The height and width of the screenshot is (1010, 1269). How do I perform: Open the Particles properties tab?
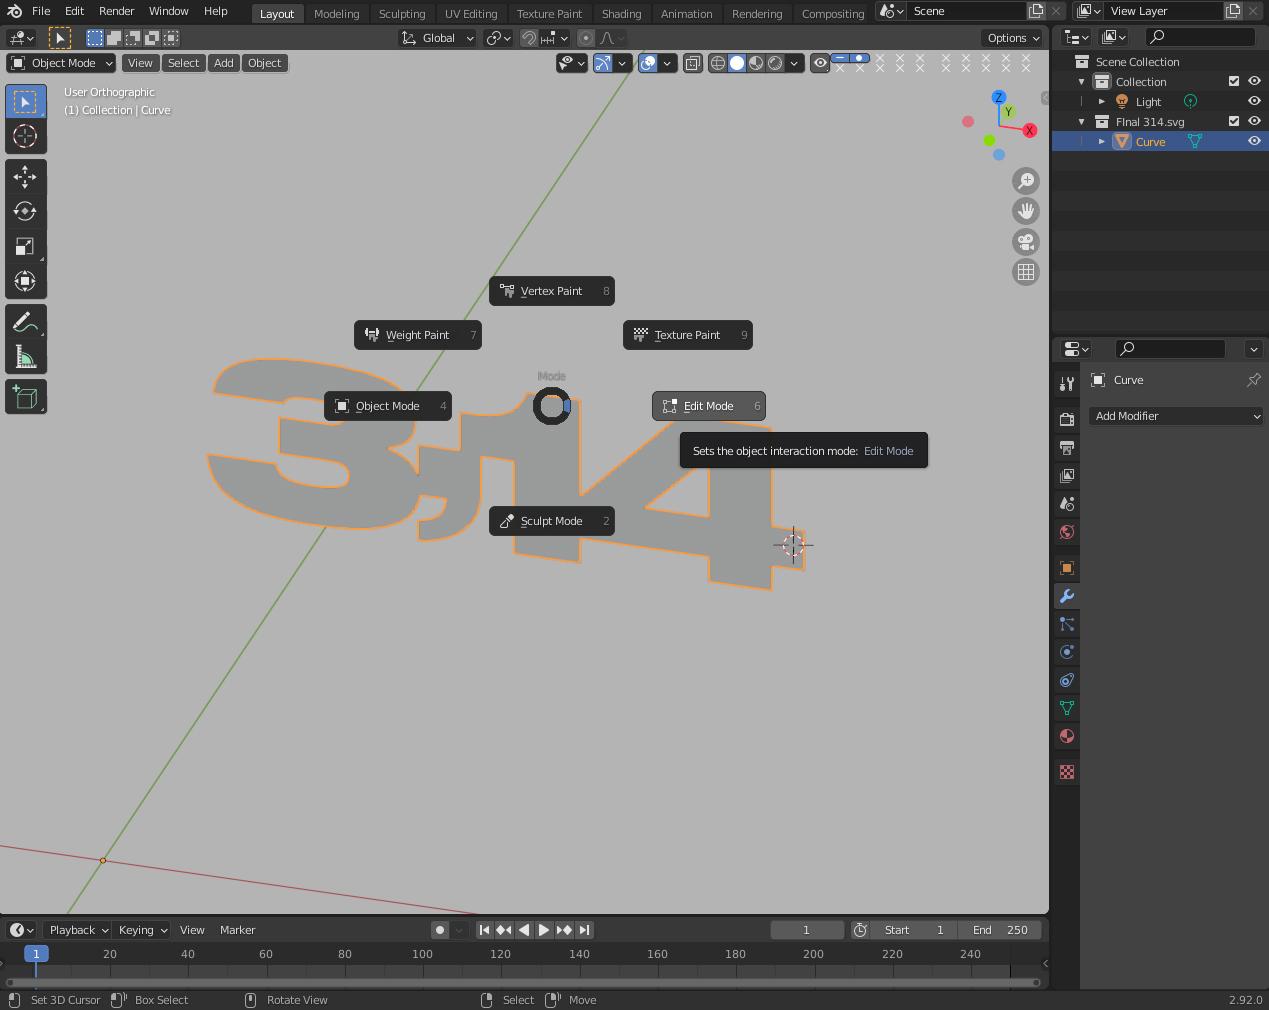(1067, 624)
